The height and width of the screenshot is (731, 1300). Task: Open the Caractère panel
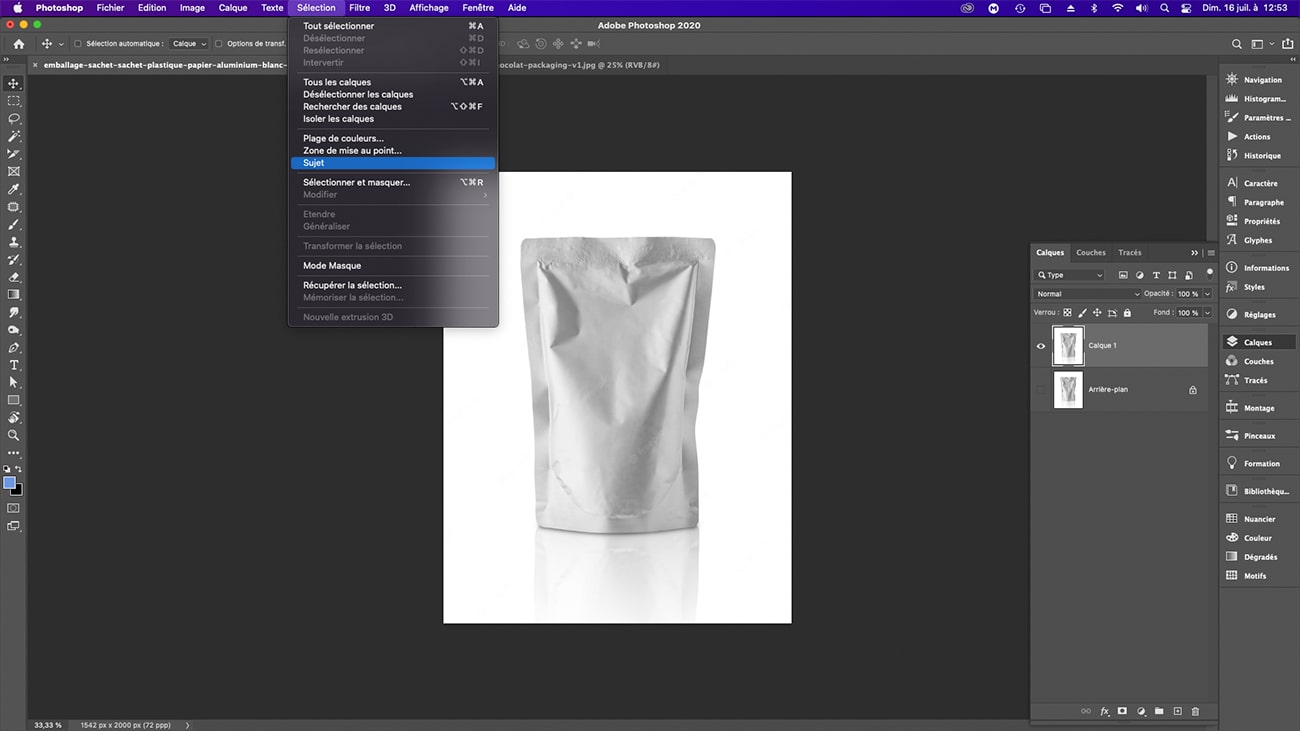[1258, 183]
